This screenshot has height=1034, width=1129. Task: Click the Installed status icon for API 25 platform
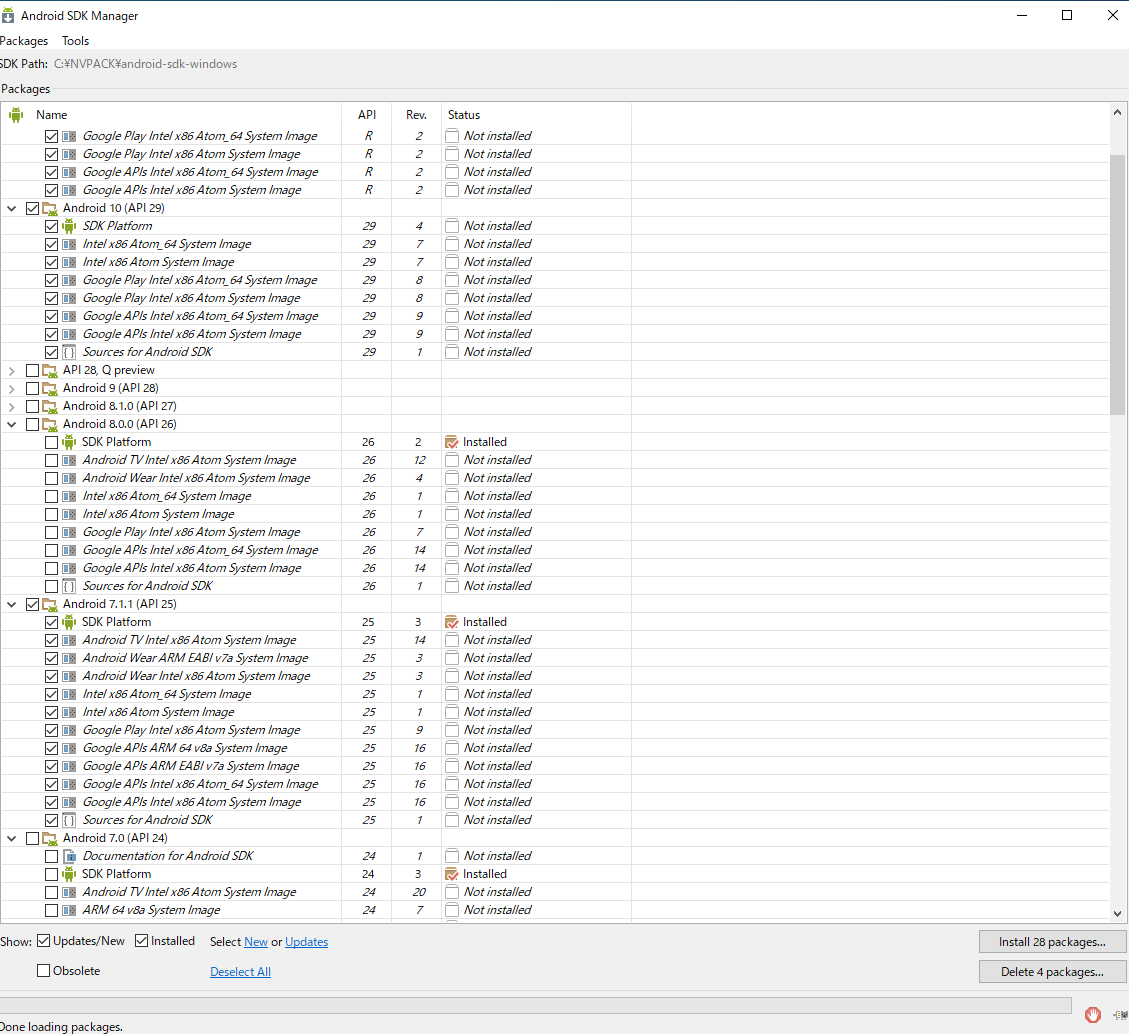click(x=451, y=622)
